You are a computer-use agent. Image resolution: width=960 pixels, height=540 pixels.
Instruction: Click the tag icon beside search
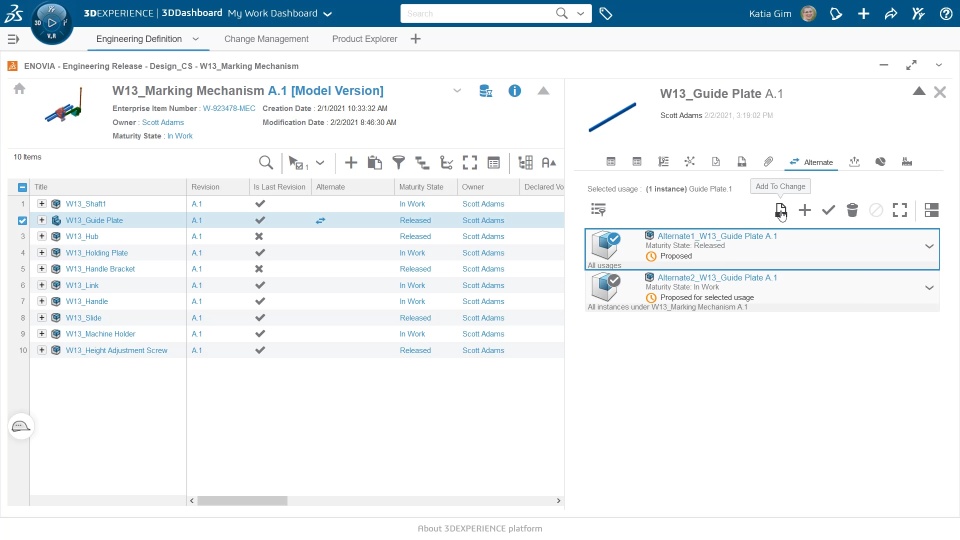click(606, 13)
